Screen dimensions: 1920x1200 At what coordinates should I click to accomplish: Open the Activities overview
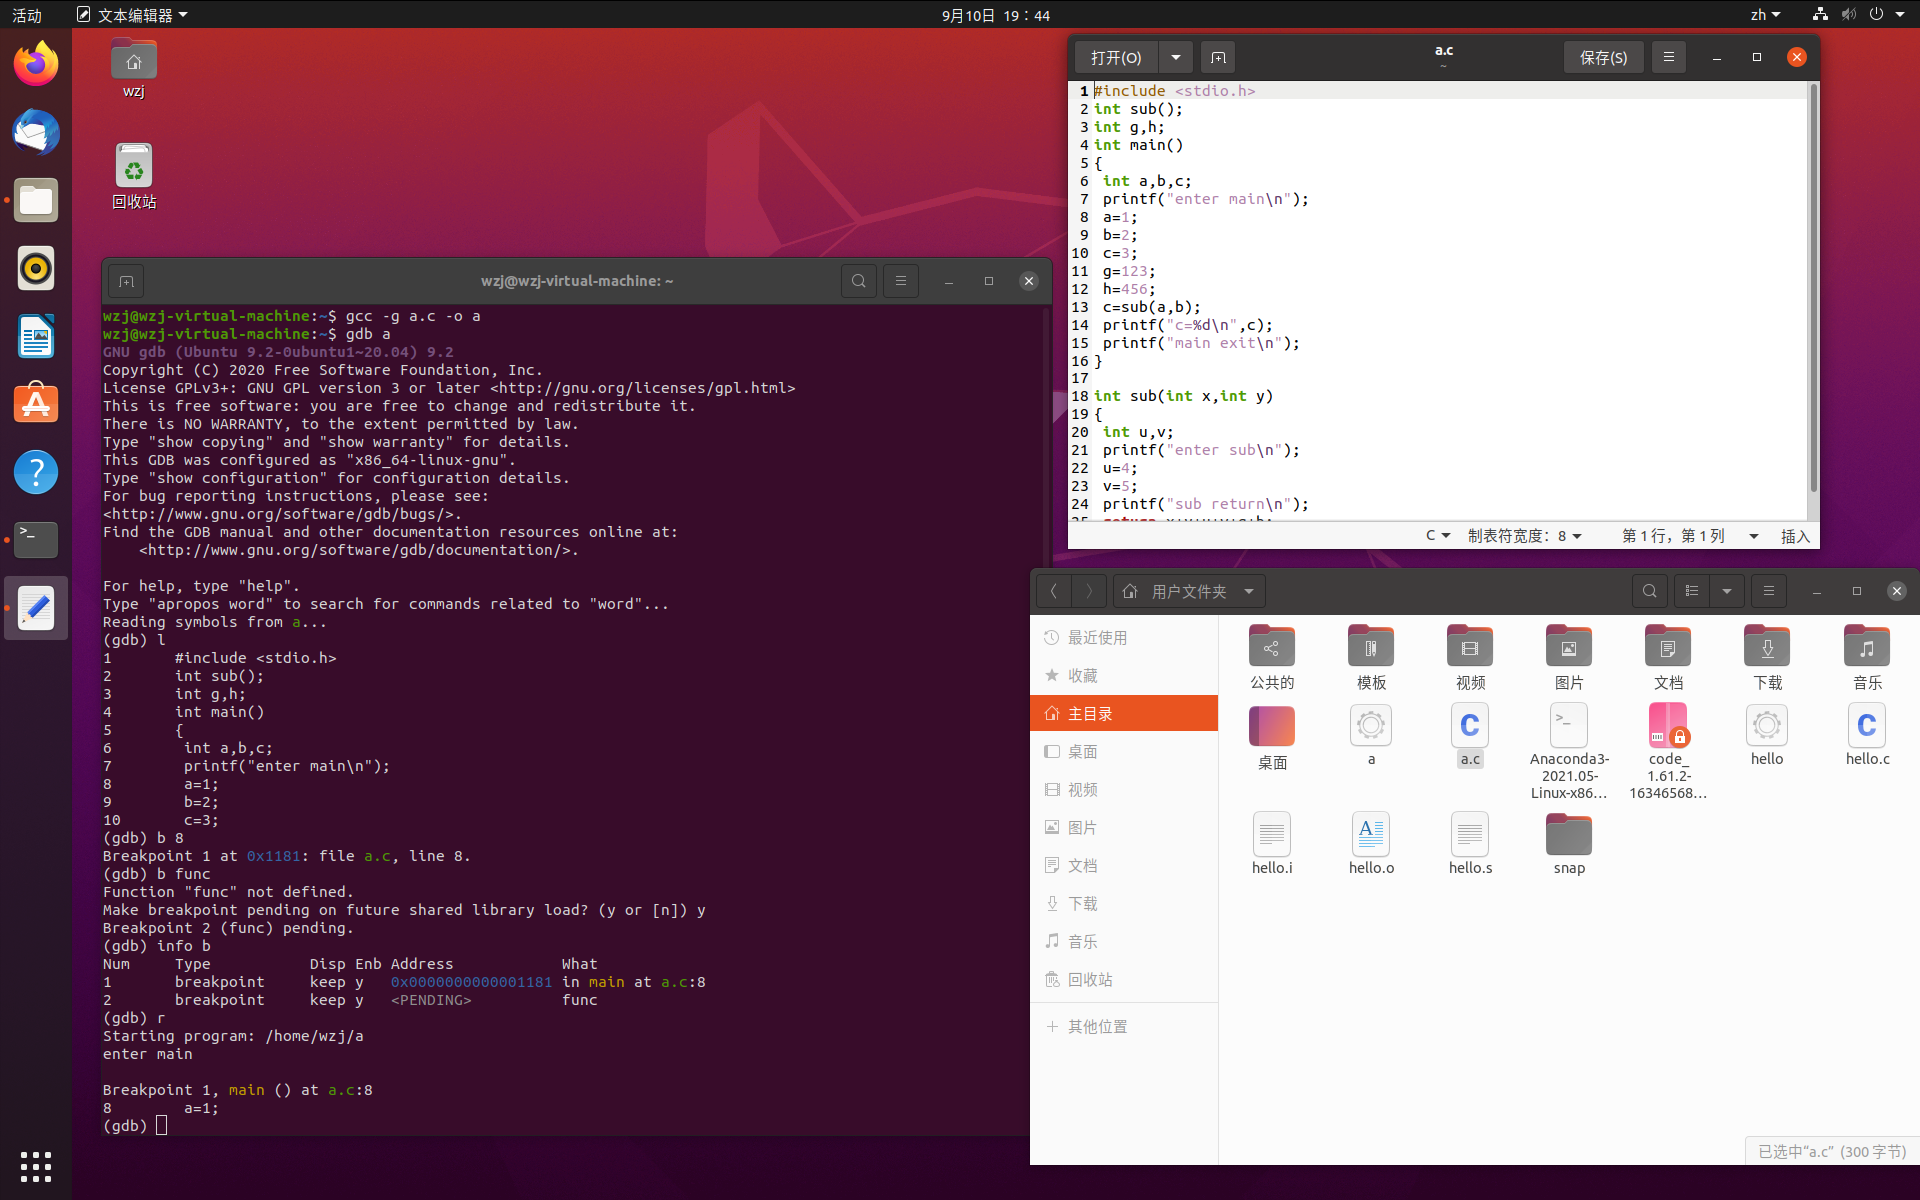click(x=27, y=15)
